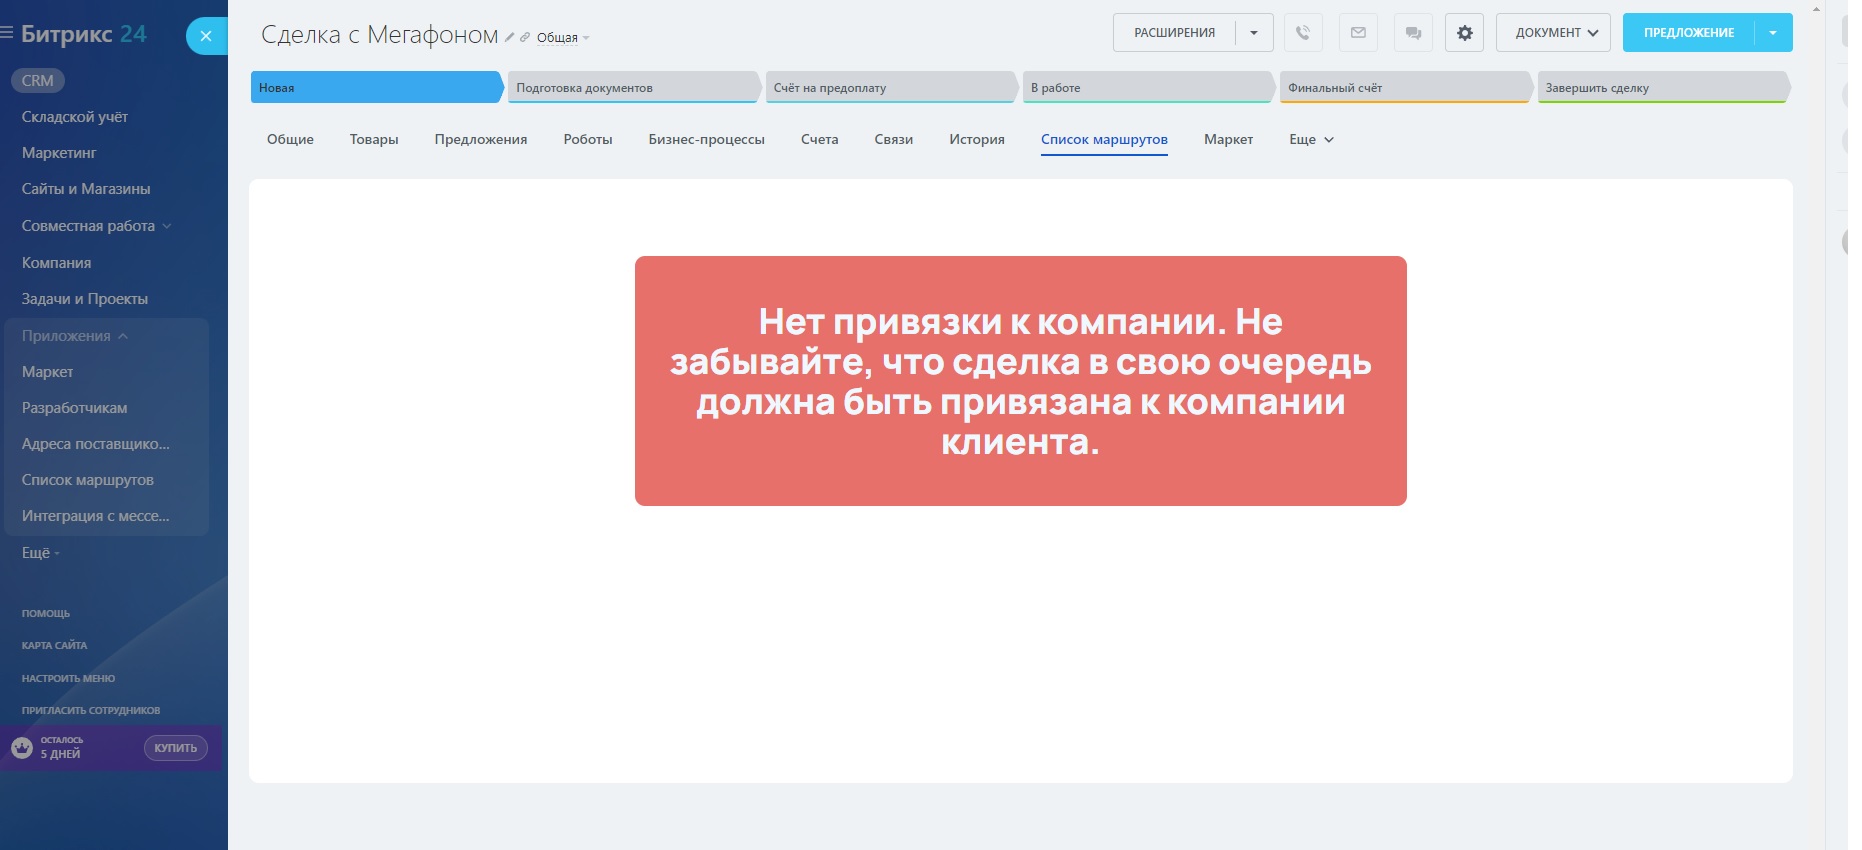Open the История tab
1862x850 pixels.
click(976, 140)
